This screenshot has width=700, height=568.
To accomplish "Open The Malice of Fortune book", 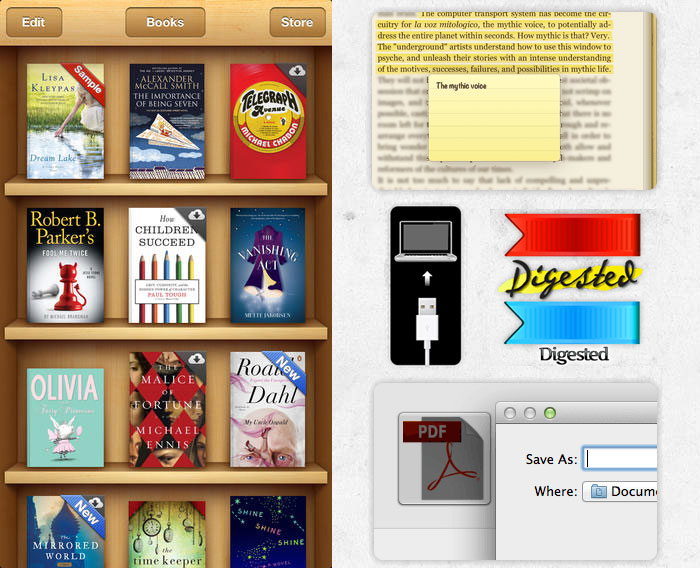I will coord(167,410).
